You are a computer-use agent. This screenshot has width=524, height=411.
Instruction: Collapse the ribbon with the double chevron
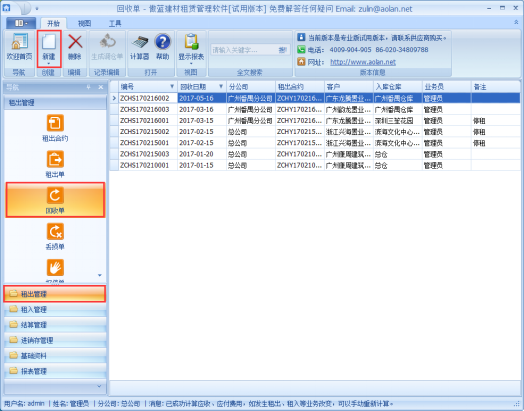coord(516,22)
